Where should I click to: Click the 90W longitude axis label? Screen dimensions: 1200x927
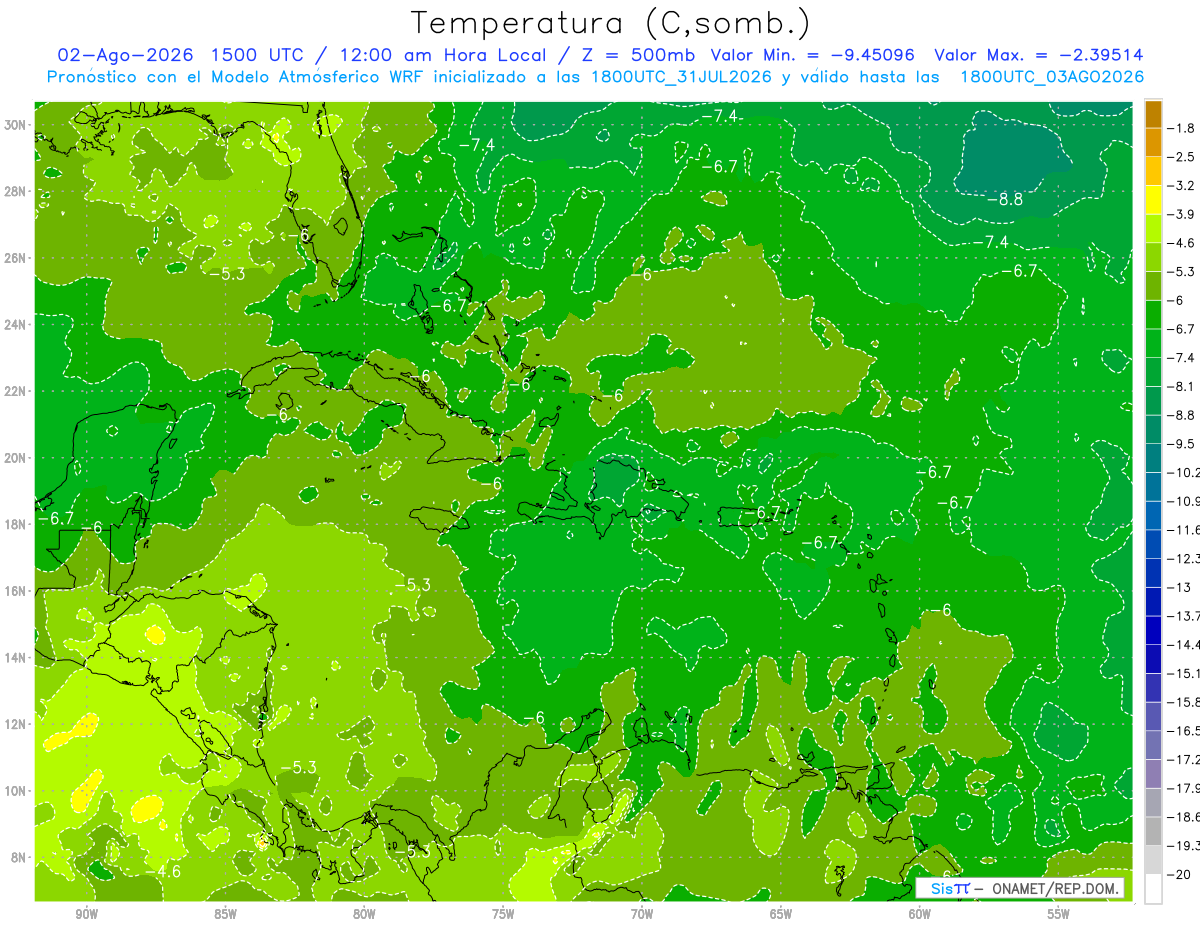point(86,914)
